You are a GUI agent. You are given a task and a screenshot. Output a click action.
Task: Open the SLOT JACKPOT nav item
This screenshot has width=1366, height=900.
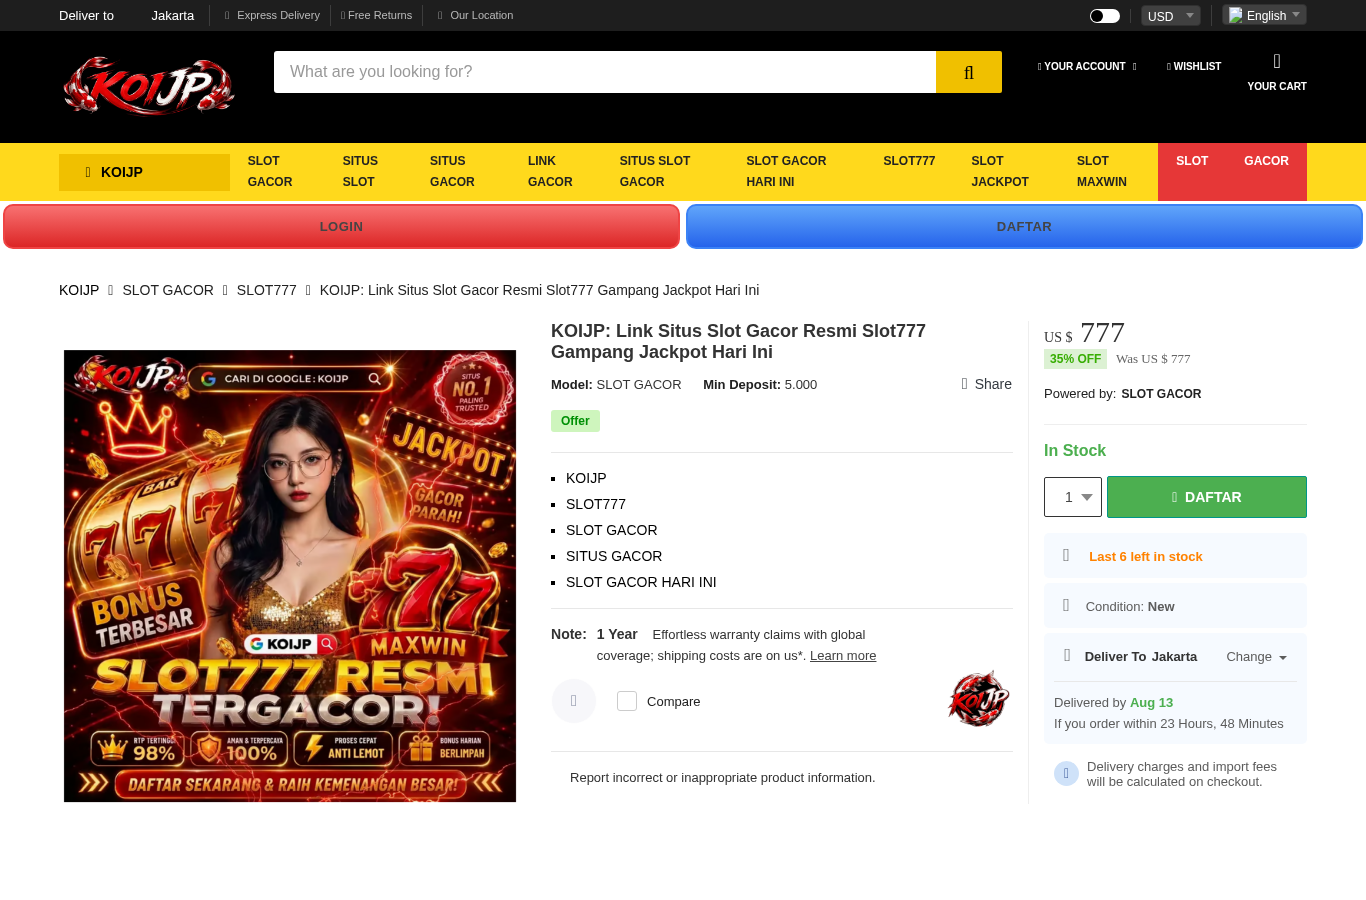click(x=1000, y=172)
